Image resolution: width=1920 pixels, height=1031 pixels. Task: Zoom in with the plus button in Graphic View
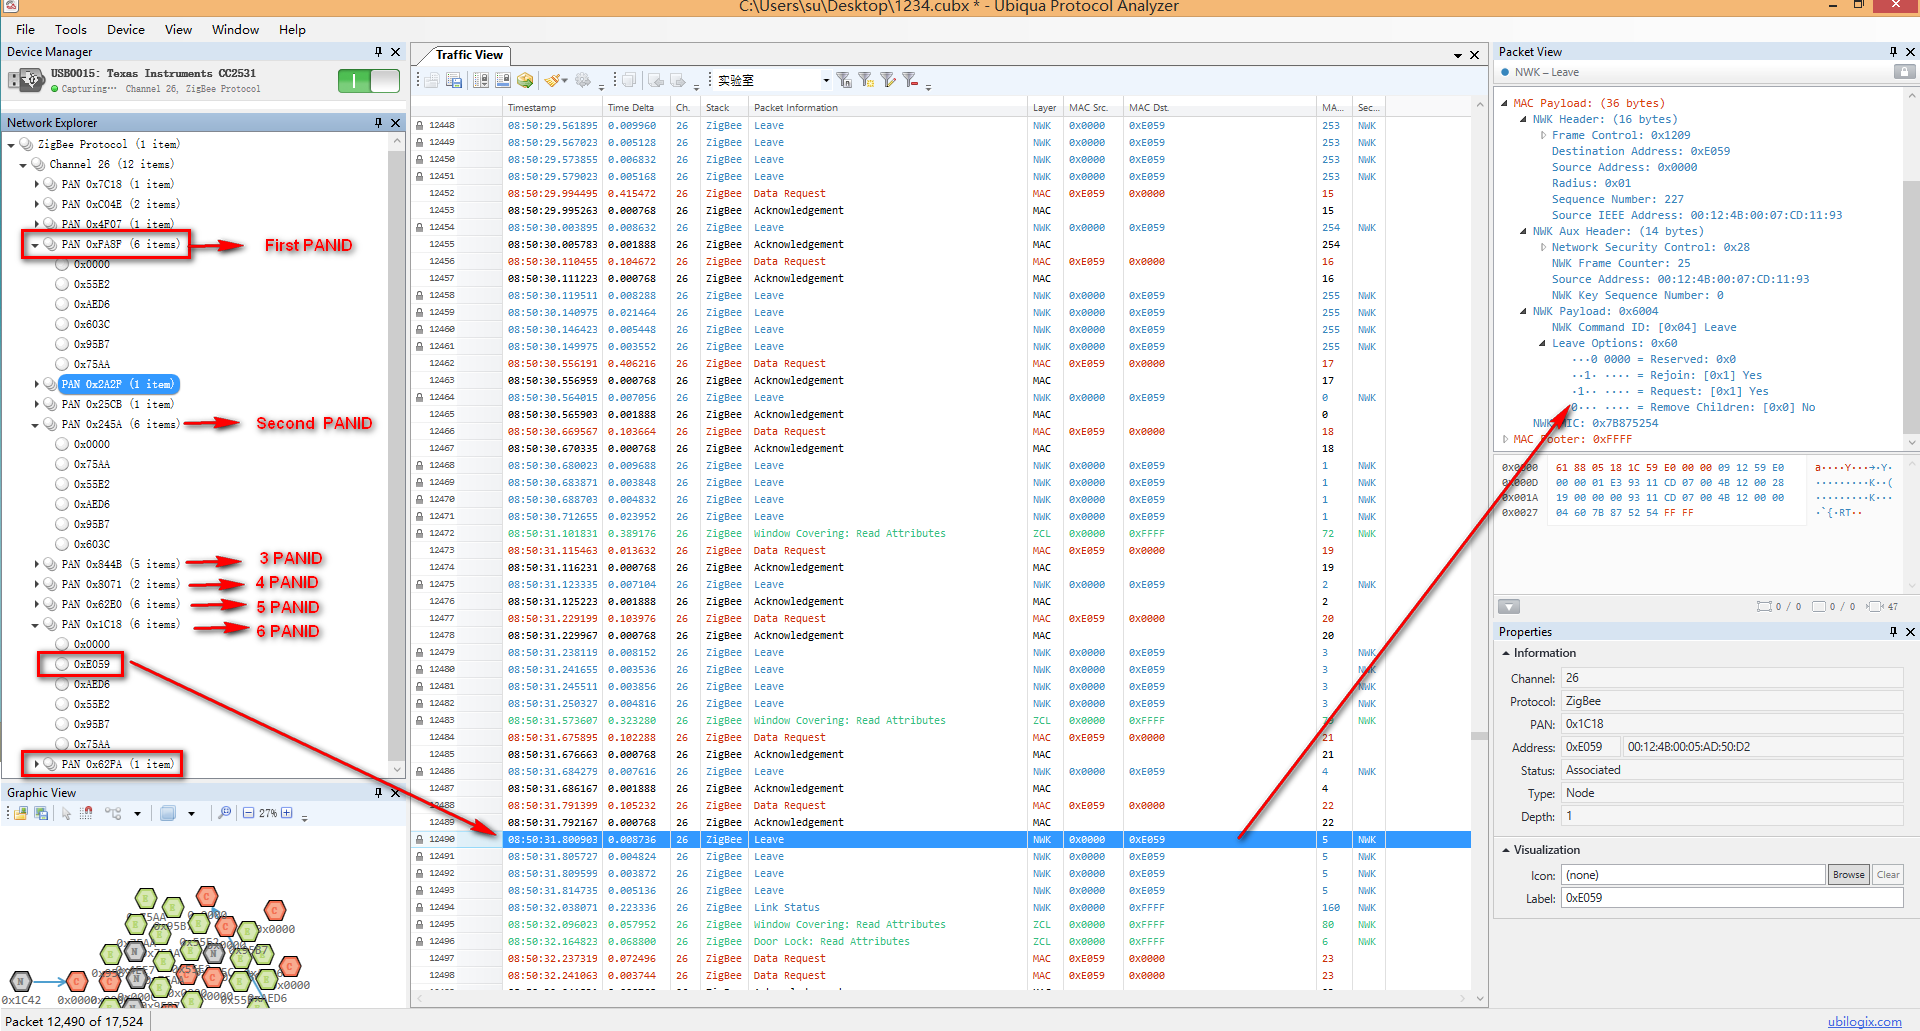[286, 813]
